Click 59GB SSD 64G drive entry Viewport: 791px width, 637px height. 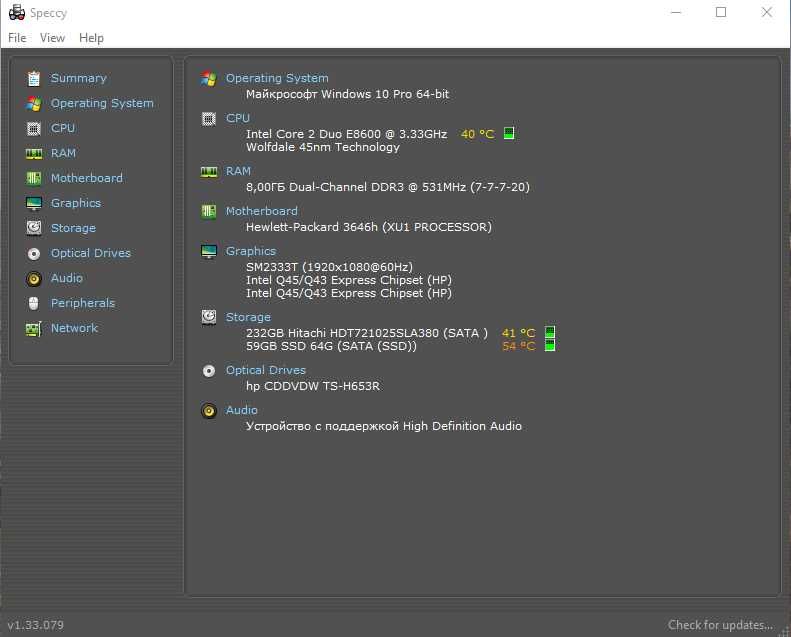pyautogui.click(x=331, y=346)
